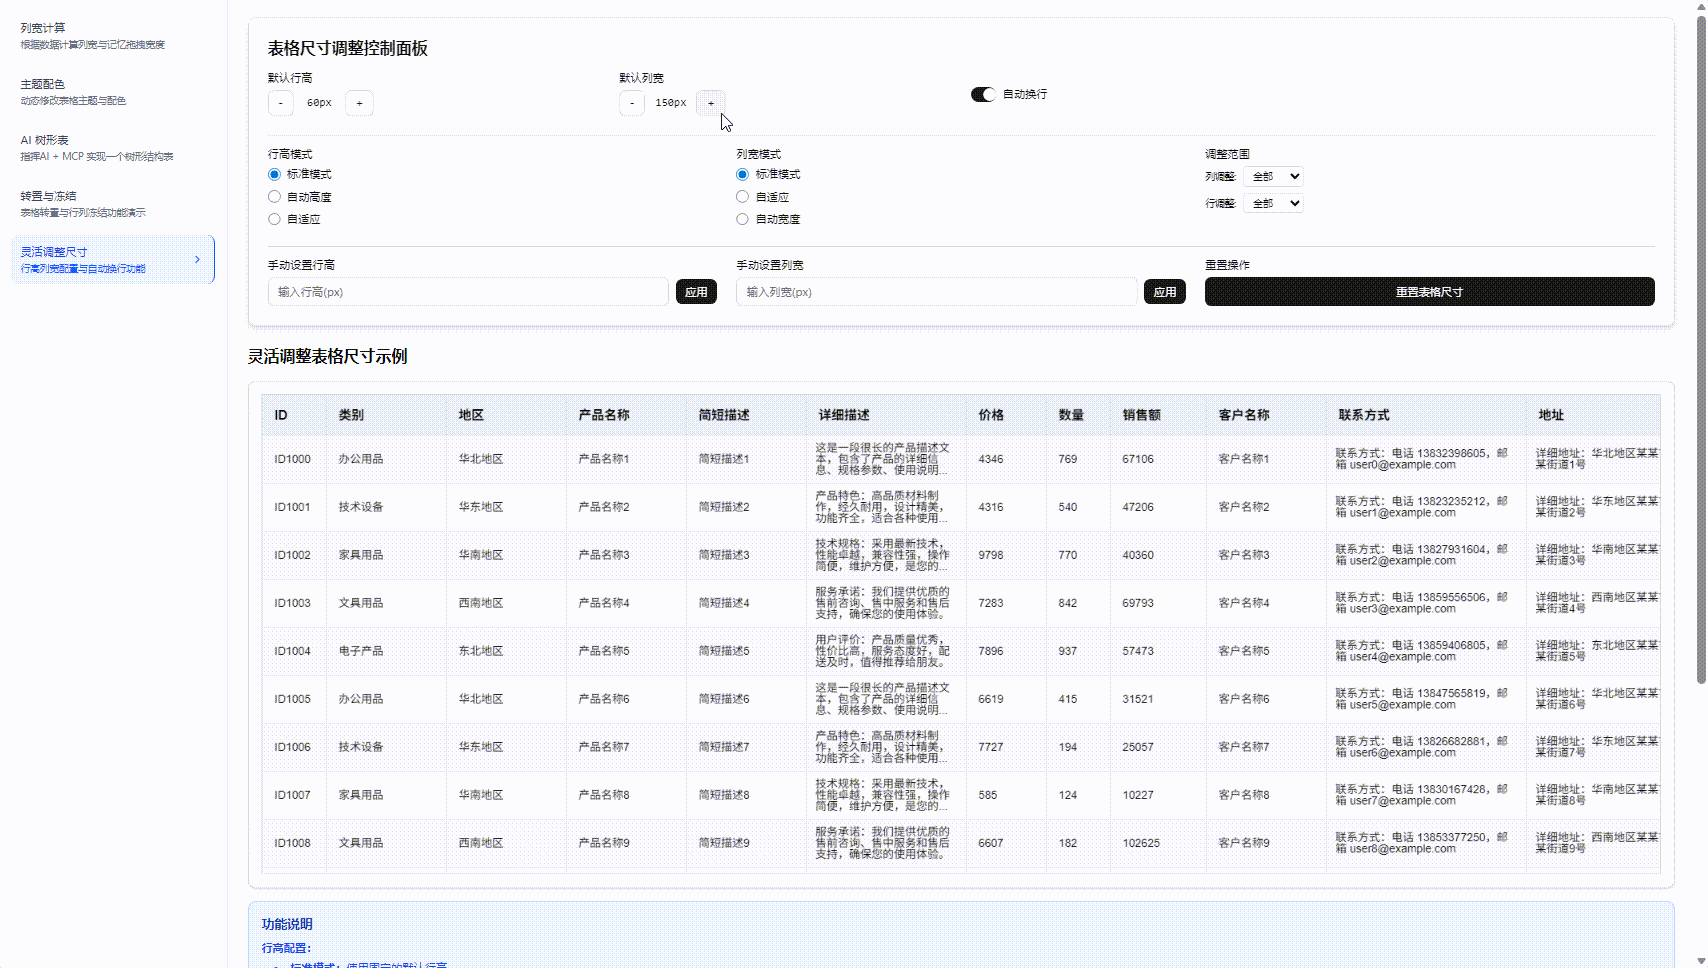Viewport: 1708px width, 968px height.
Task: Click the 类别 column header
Action: (x=386, y=415)
